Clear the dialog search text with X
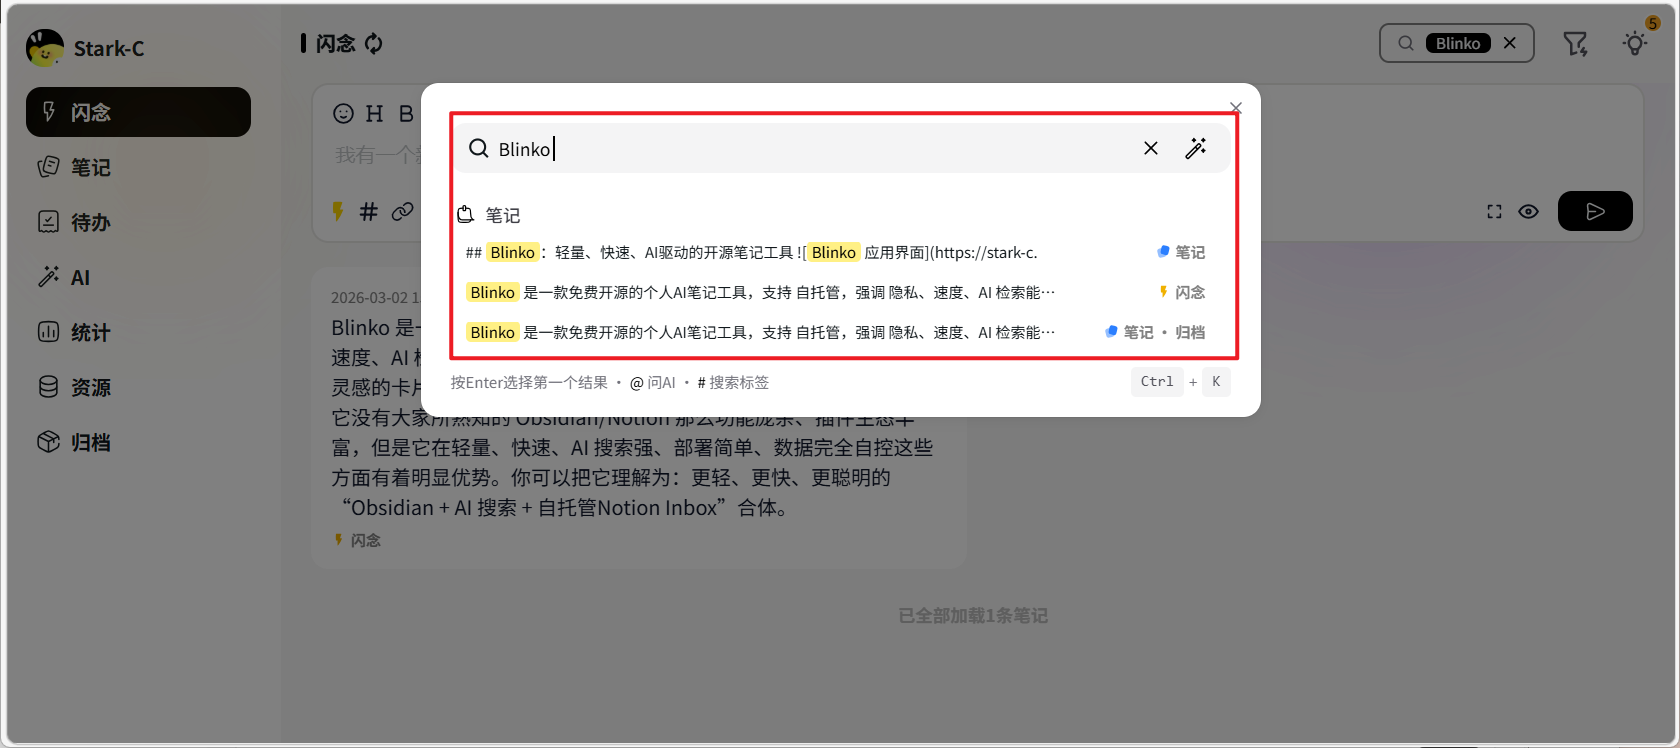 pos(1151,148)
